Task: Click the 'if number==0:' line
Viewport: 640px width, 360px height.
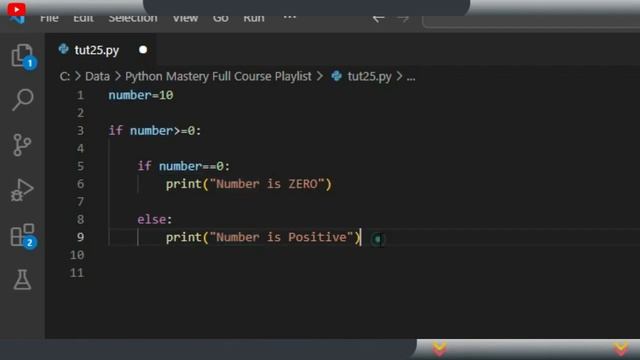Action: [x=184, y=166]
